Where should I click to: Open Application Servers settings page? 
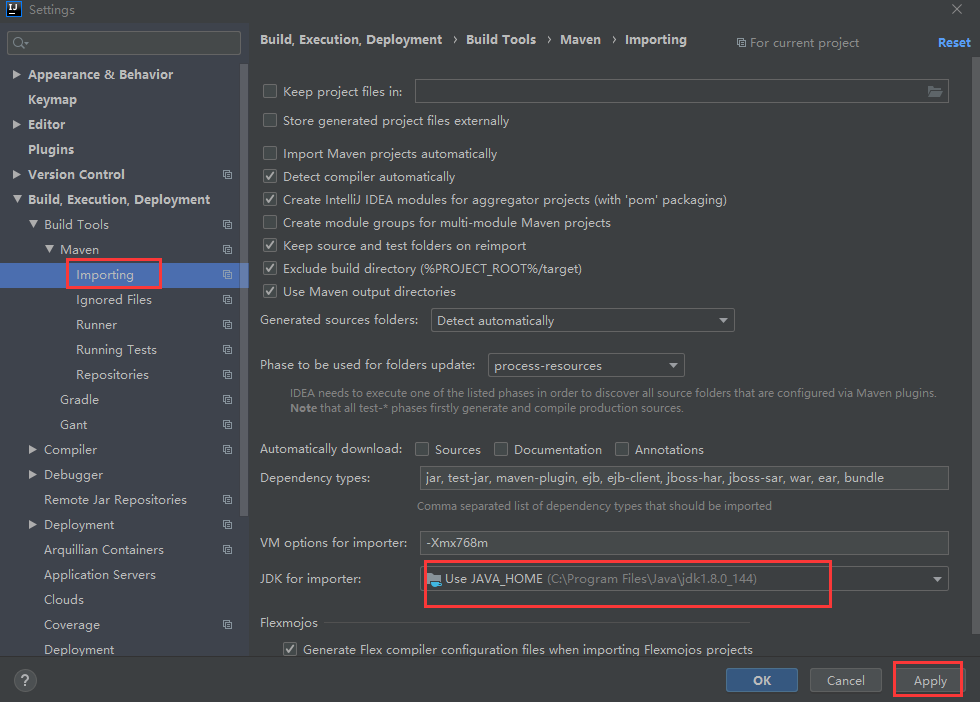[100, 574]
